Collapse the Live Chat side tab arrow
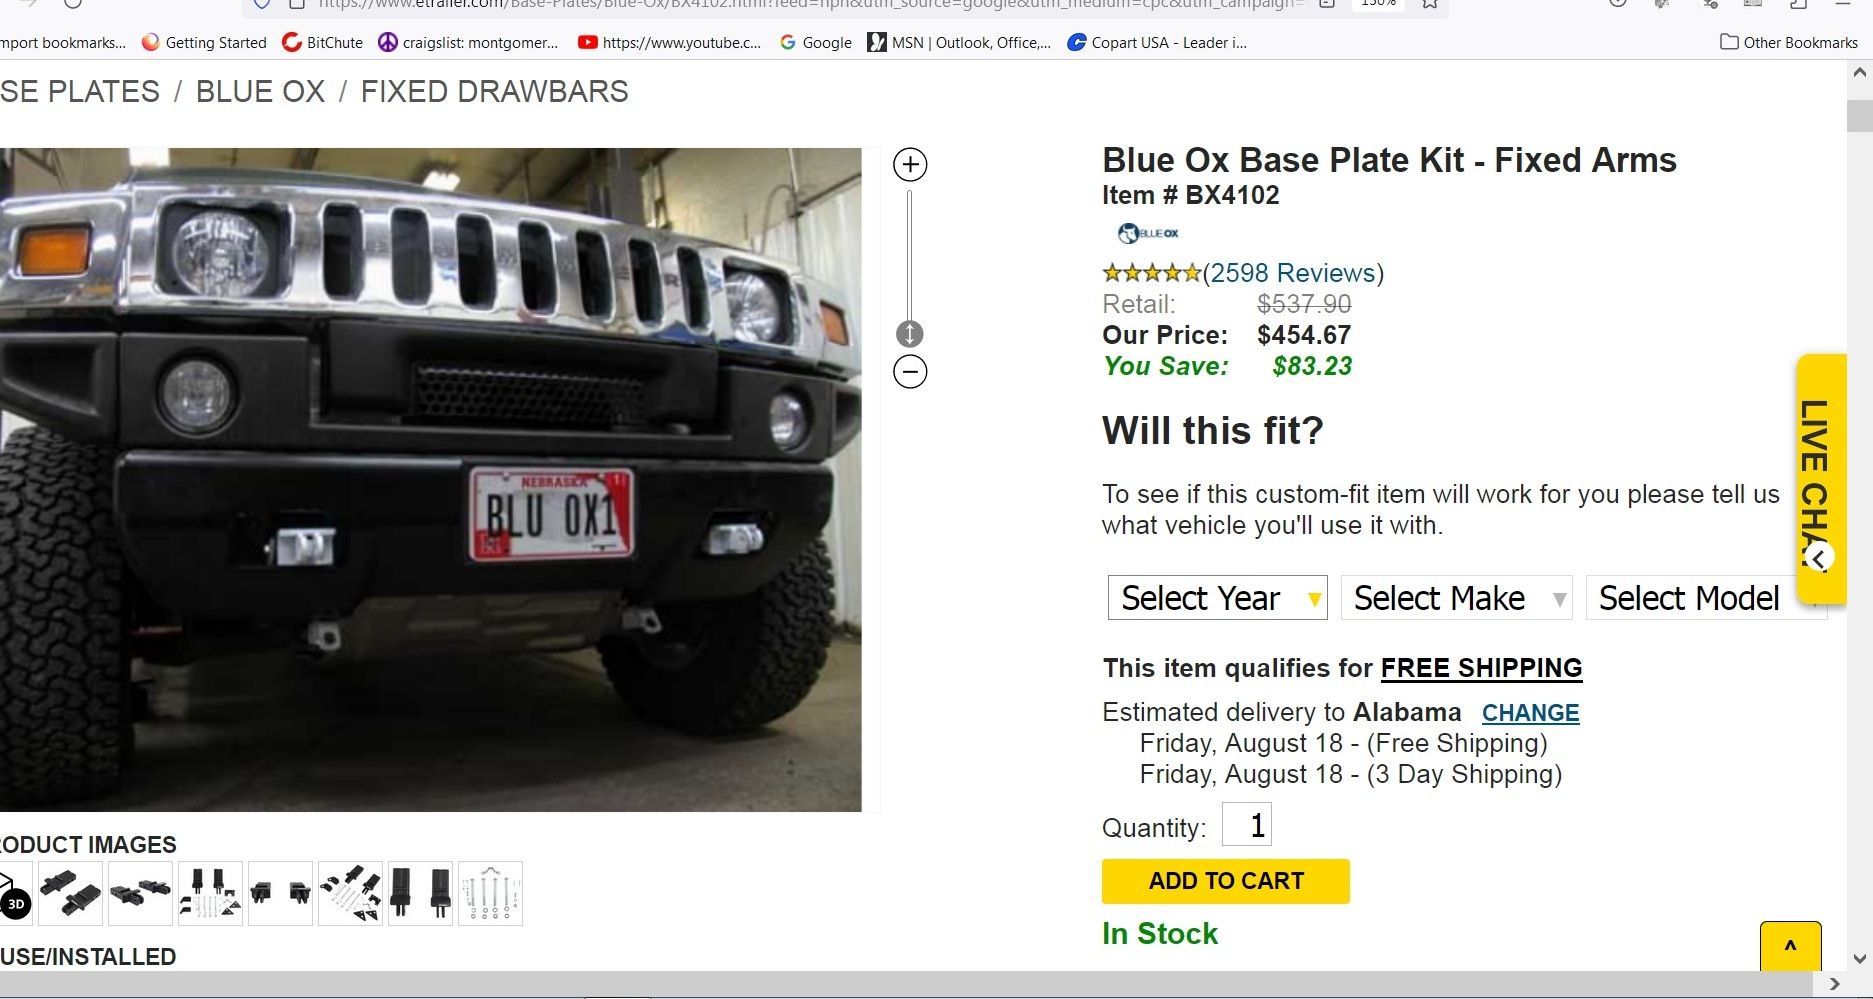 pos(1820,558)
